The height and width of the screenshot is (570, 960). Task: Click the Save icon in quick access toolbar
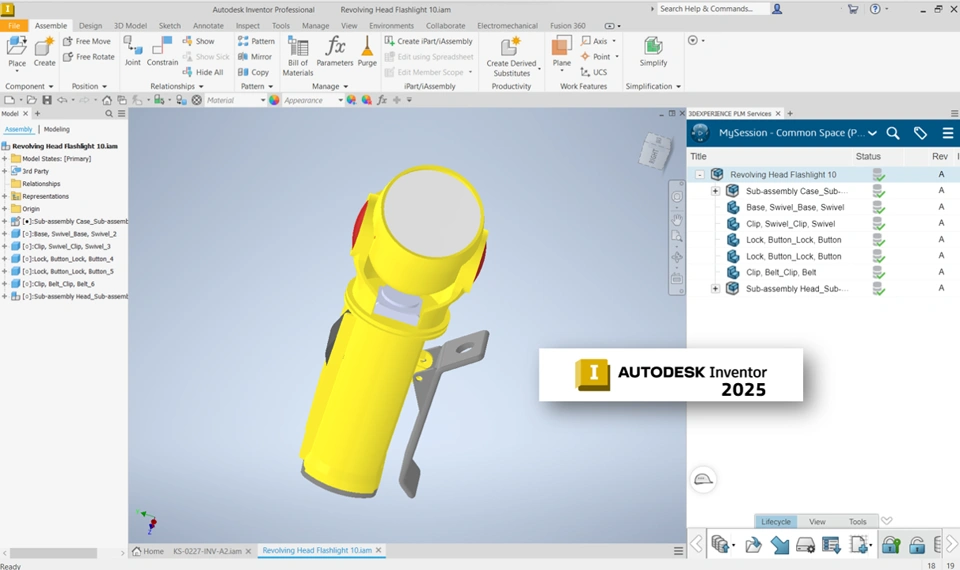tap(47, 100)
